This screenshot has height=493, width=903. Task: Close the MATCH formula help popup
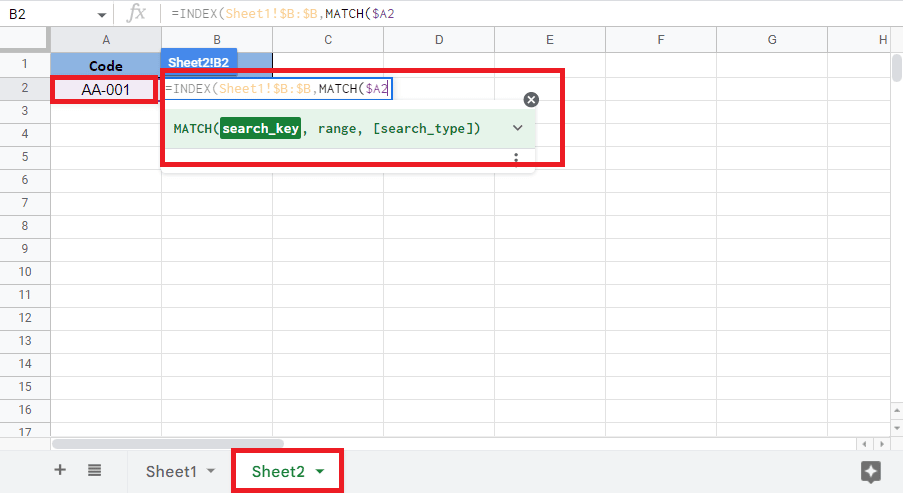pos(531,99)
